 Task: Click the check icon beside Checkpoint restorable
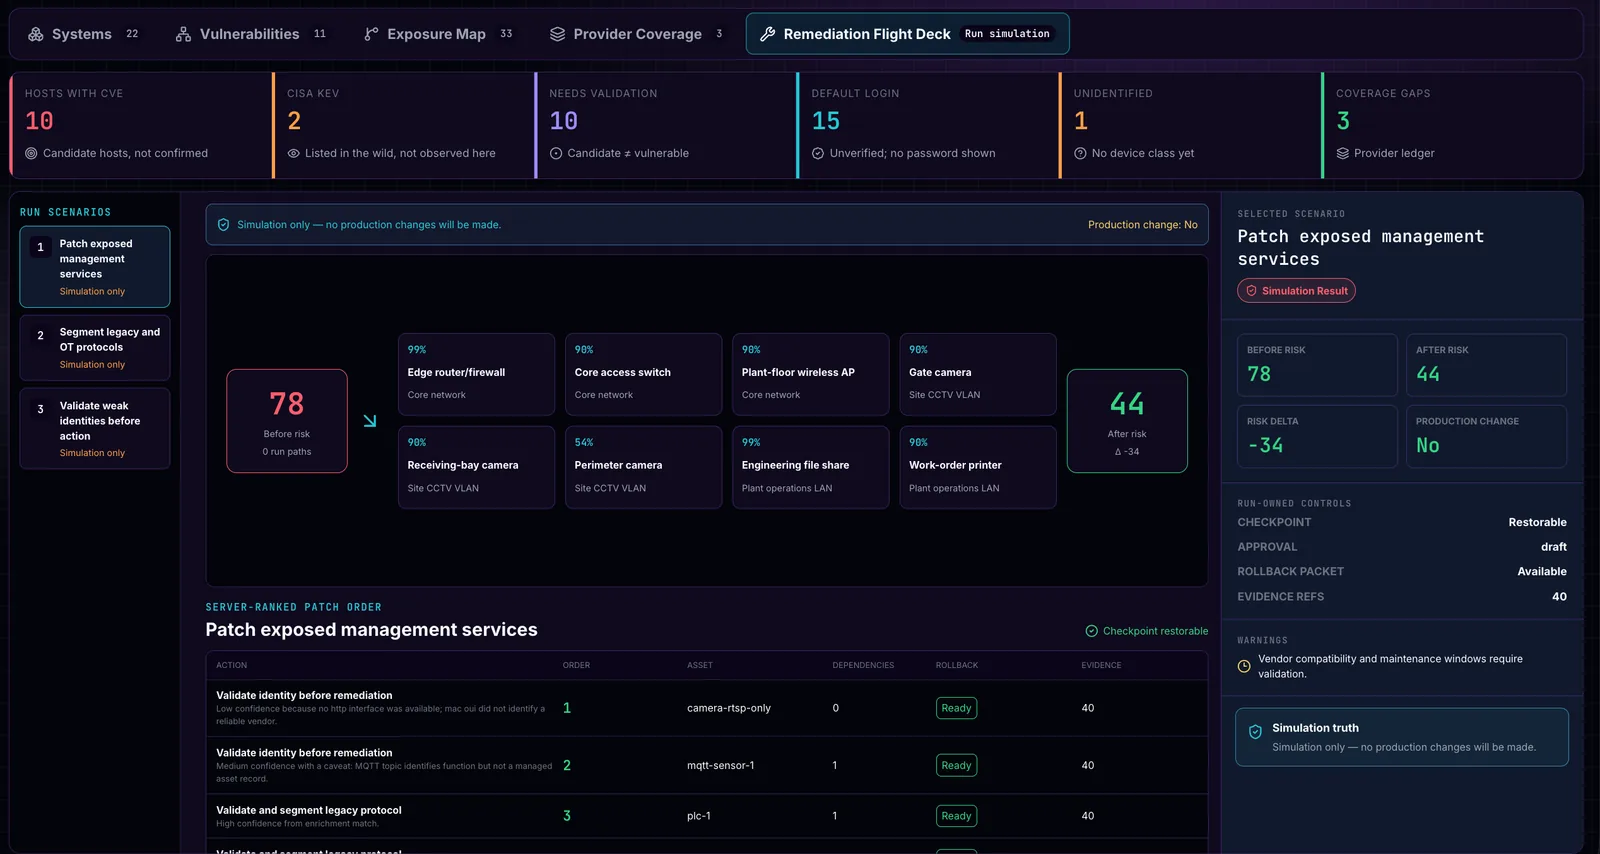(x=1092, y=631)
